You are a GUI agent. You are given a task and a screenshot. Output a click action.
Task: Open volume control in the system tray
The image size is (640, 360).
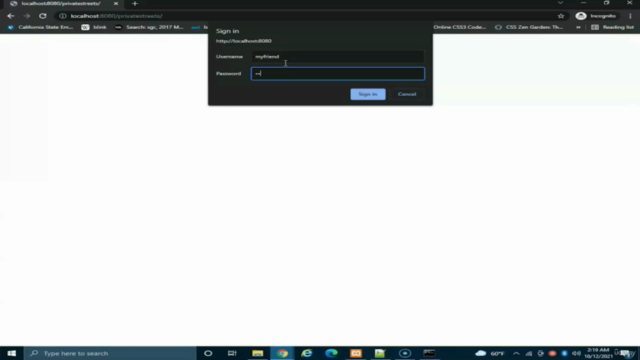576,353
